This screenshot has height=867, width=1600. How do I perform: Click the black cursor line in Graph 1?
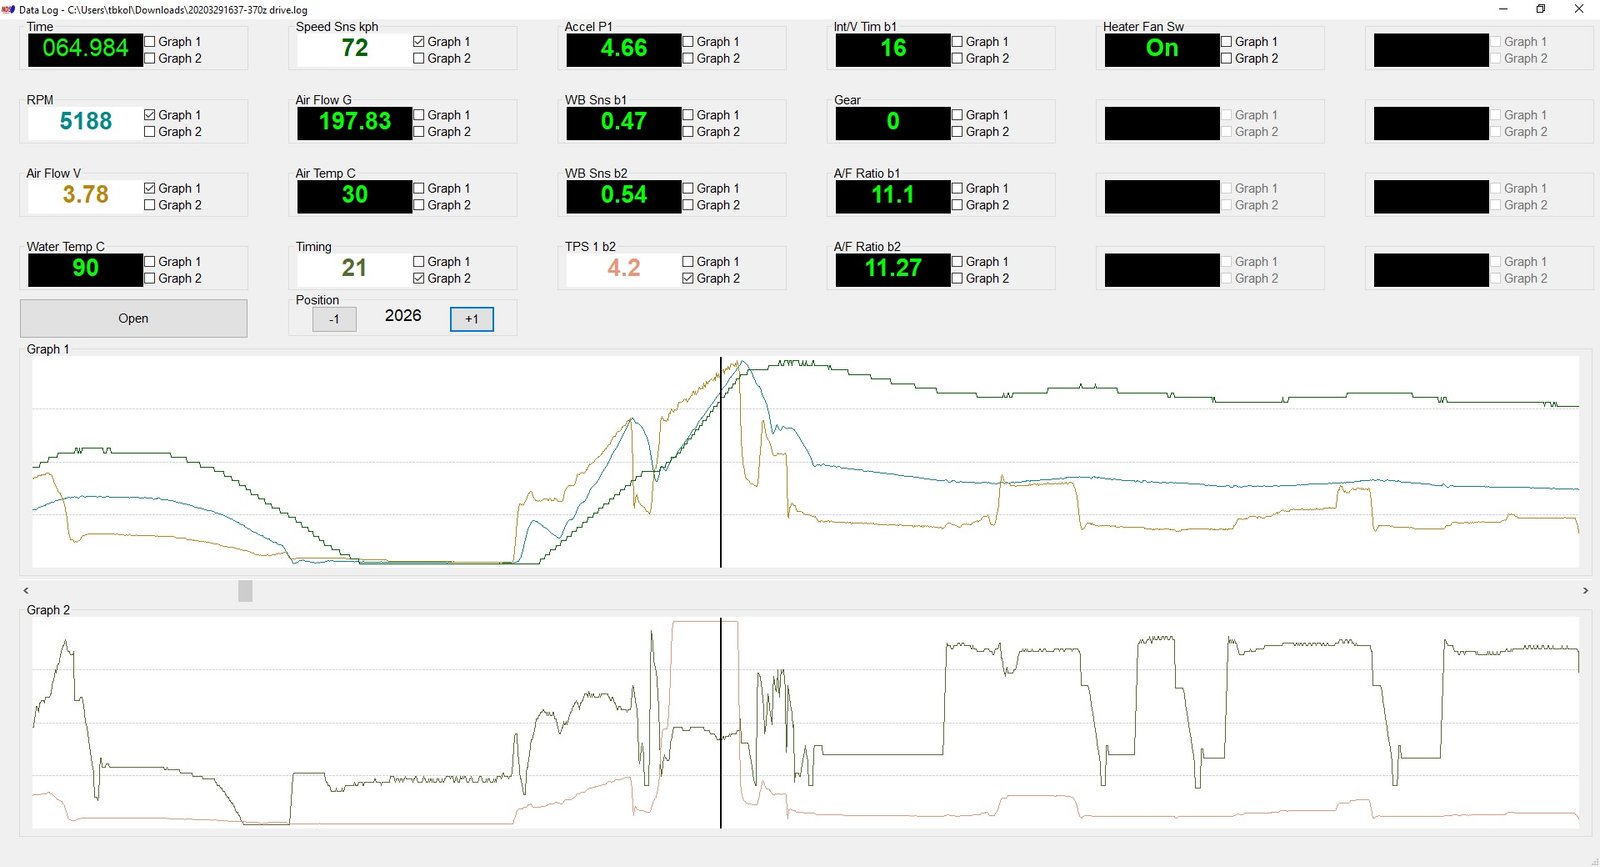[x=721, y=462]
